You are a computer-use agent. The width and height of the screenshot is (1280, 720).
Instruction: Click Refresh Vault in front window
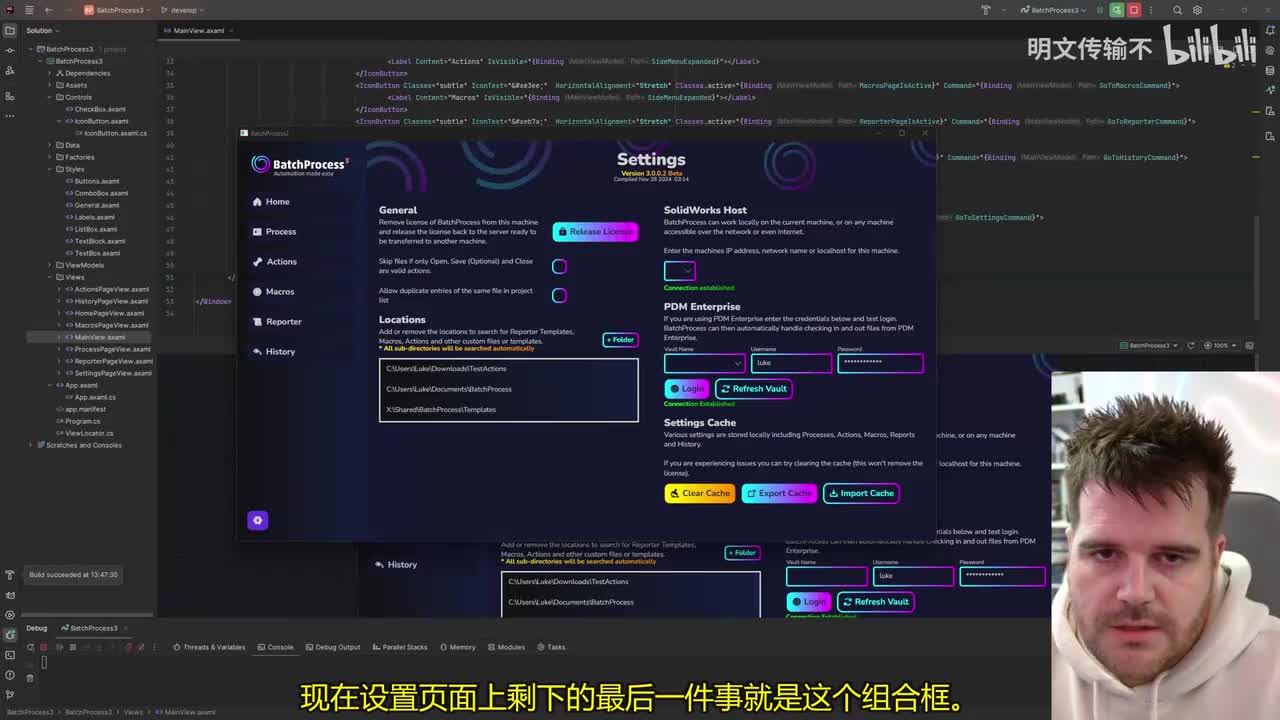[x=754, y=389]
